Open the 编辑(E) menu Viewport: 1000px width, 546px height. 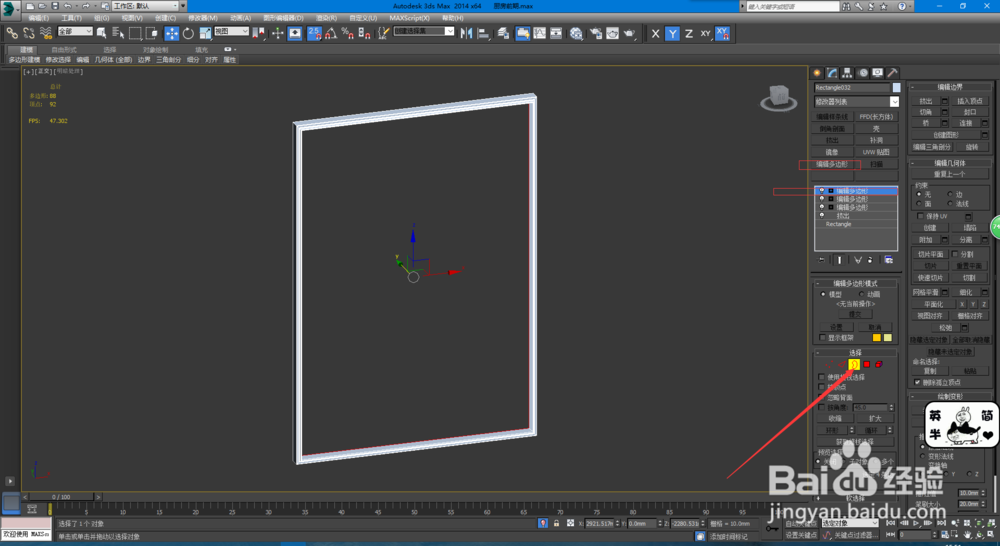39,18
